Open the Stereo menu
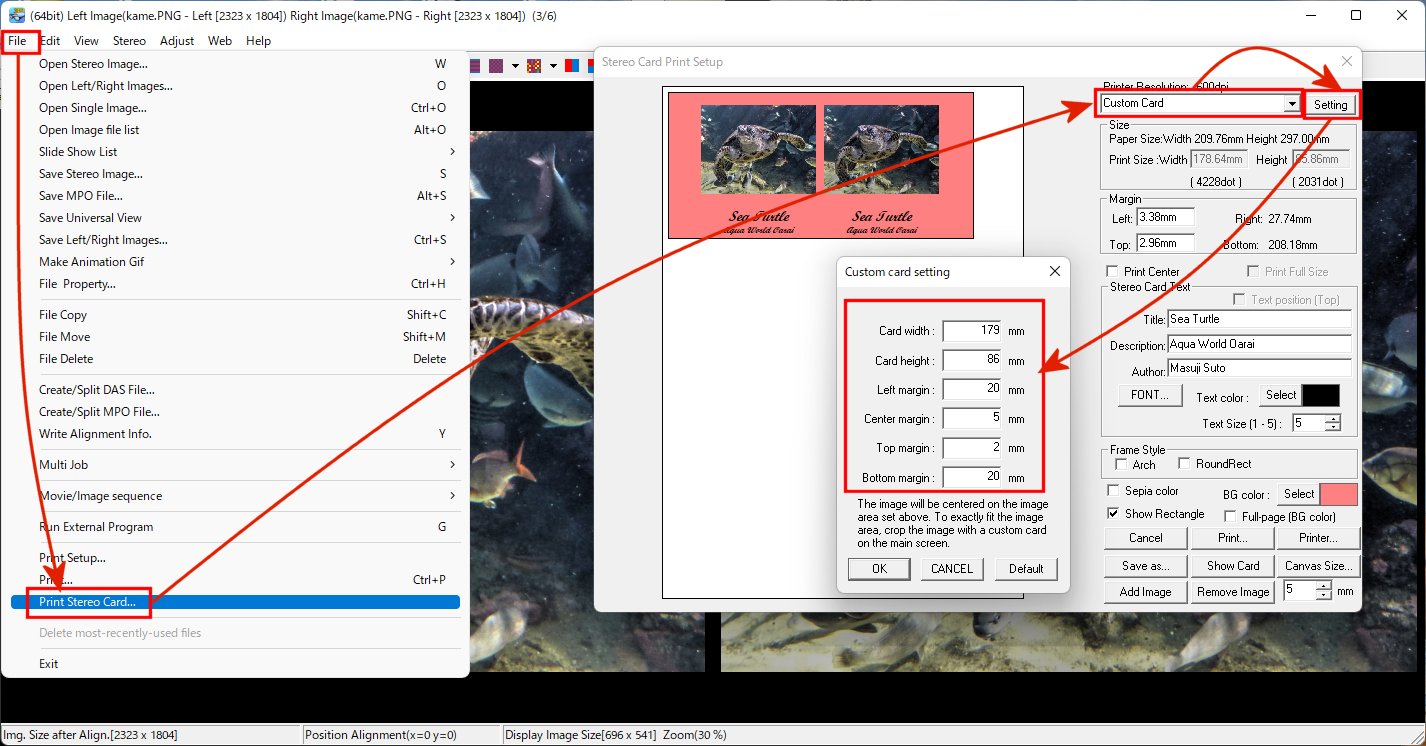This screenshot has width=1426, height=746. (x=129, y=41)
